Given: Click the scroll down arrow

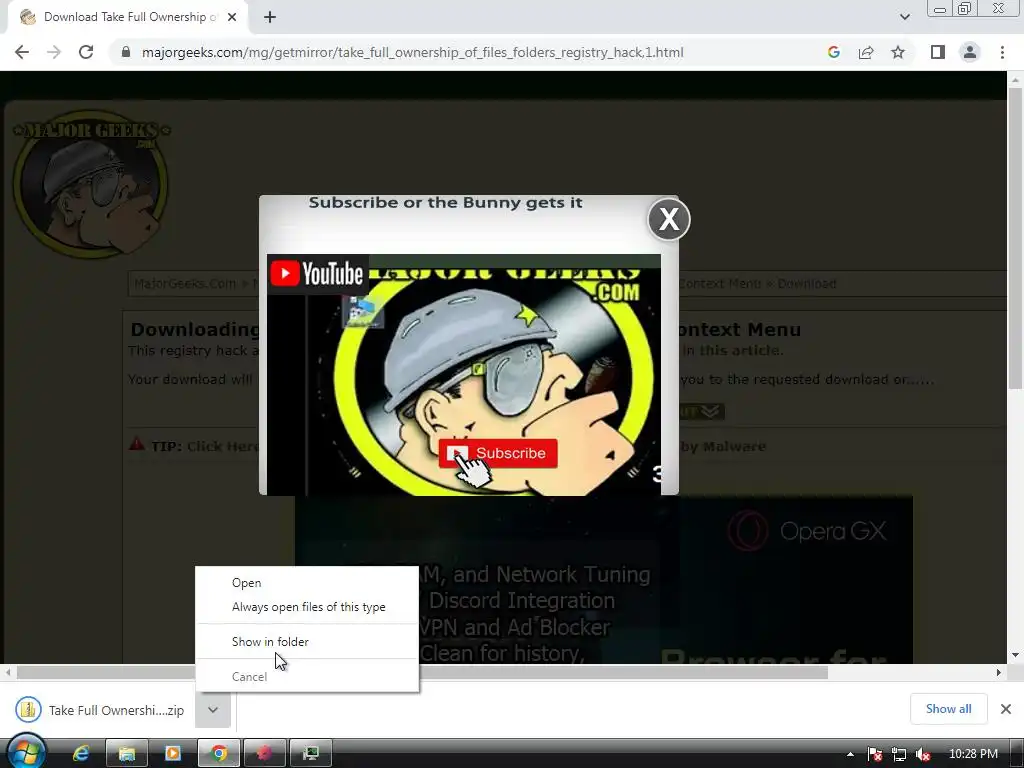Looking at the screenshot, I should [x=1014, y=655].
